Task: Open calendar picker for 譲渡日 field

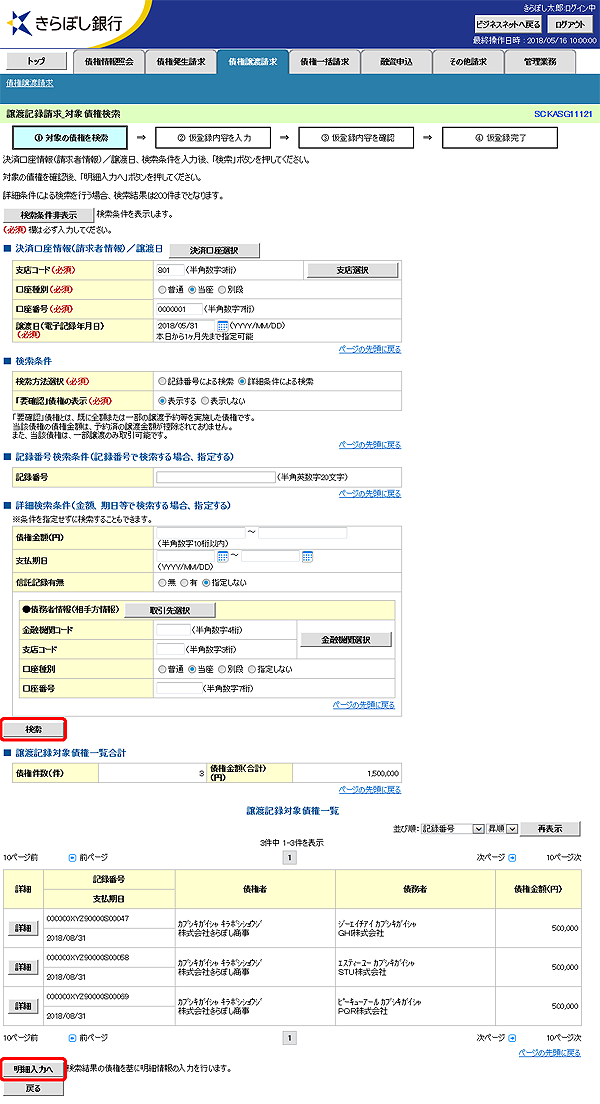Action: tap(223, 326)
